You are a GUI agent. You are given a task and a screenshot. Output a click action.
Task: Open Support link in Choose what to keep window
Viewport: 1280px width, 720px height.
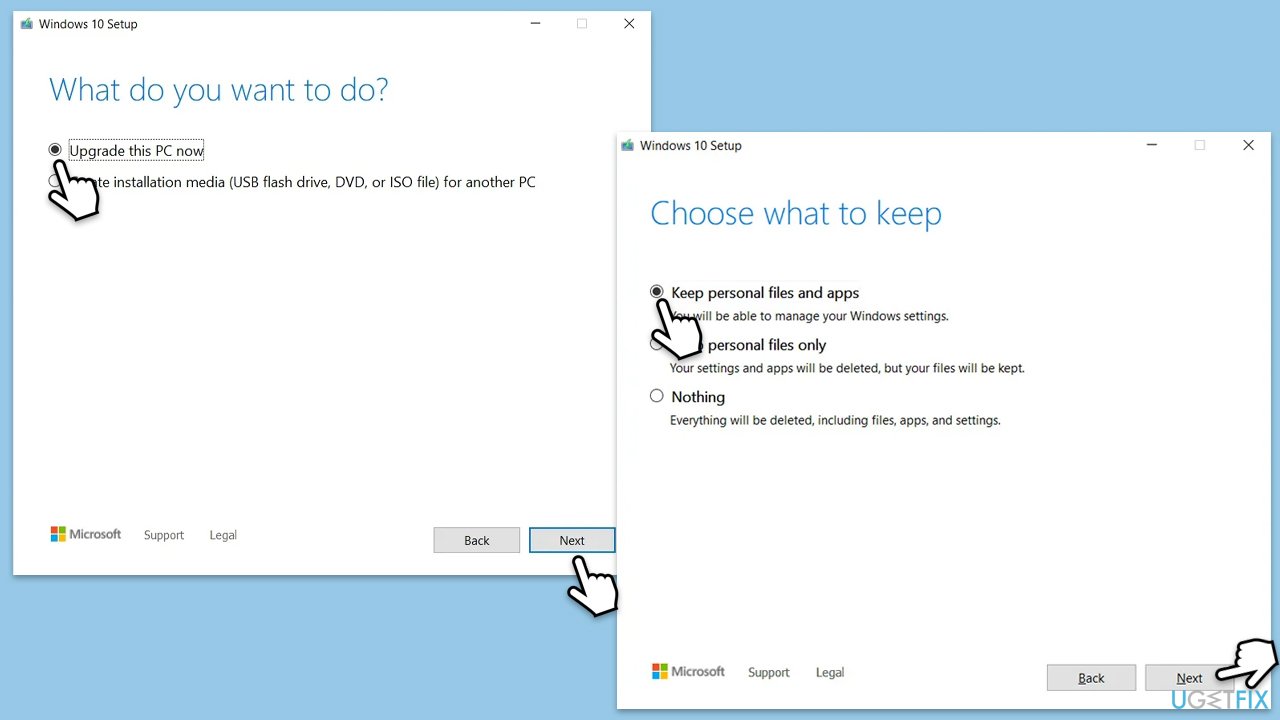tap(768, 672)
